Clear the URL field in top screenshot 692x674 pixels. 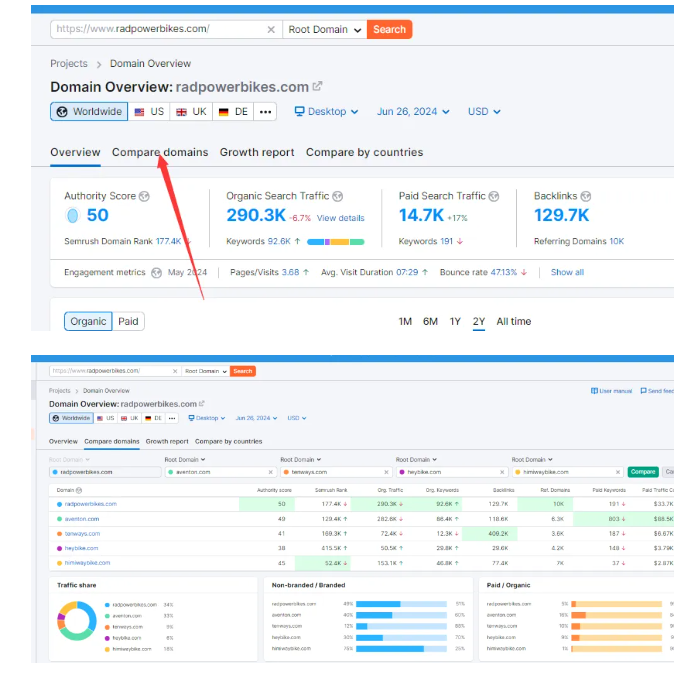point(271,30)
